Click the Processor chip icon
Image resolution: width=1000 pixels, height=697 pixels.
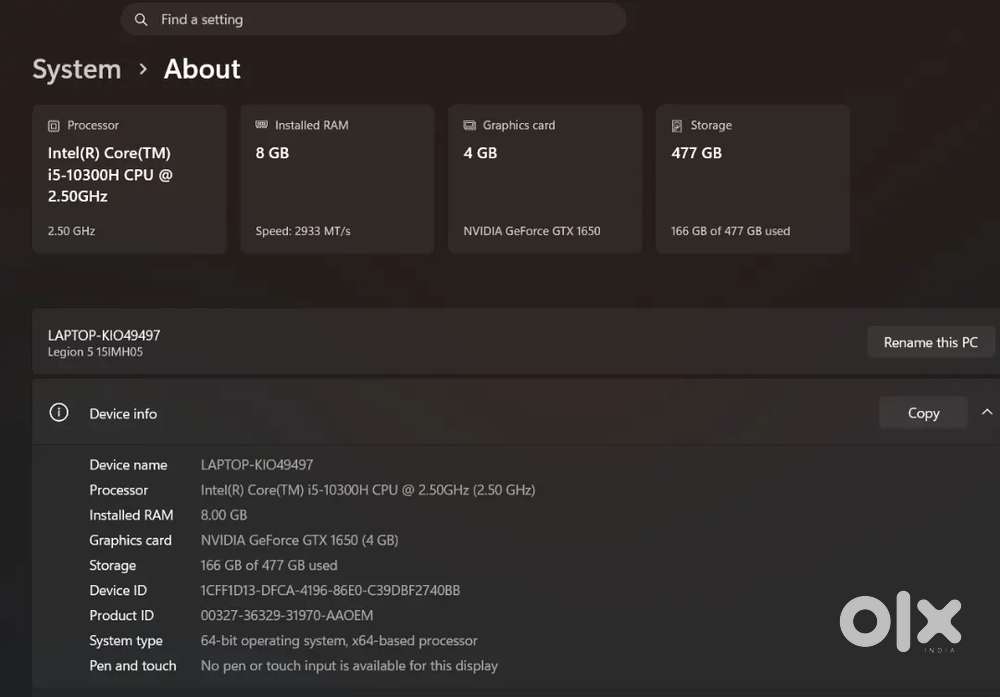tap(54, 126)
